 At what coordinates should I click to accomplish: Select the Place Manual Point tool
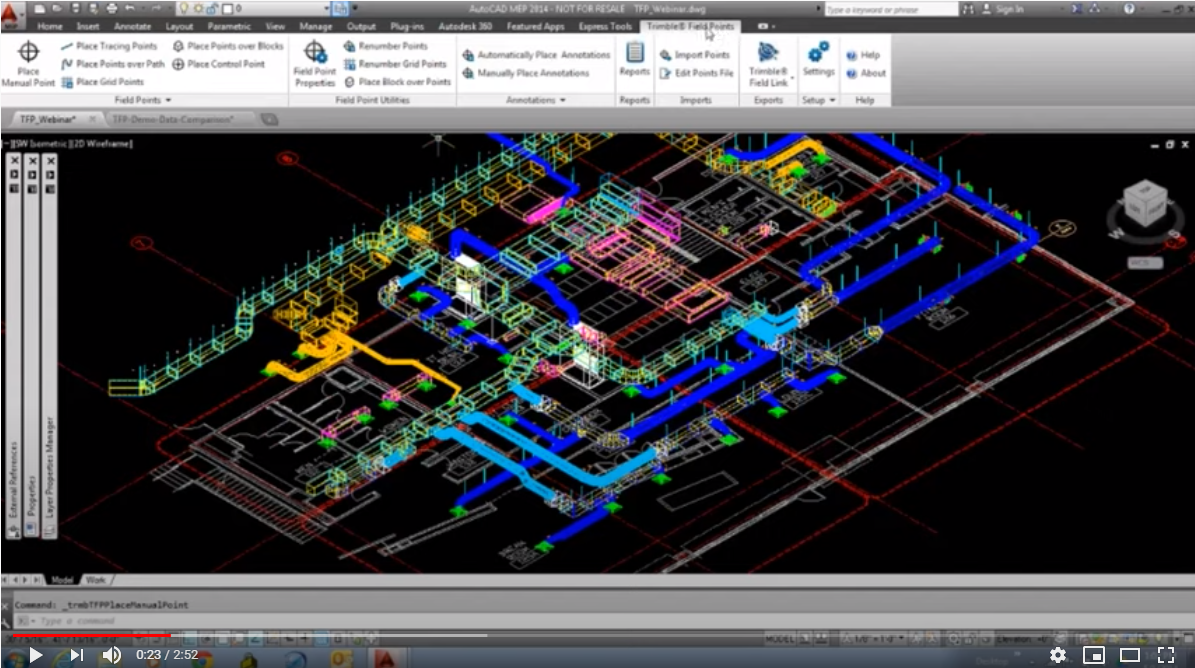click(x=27, y=62)
